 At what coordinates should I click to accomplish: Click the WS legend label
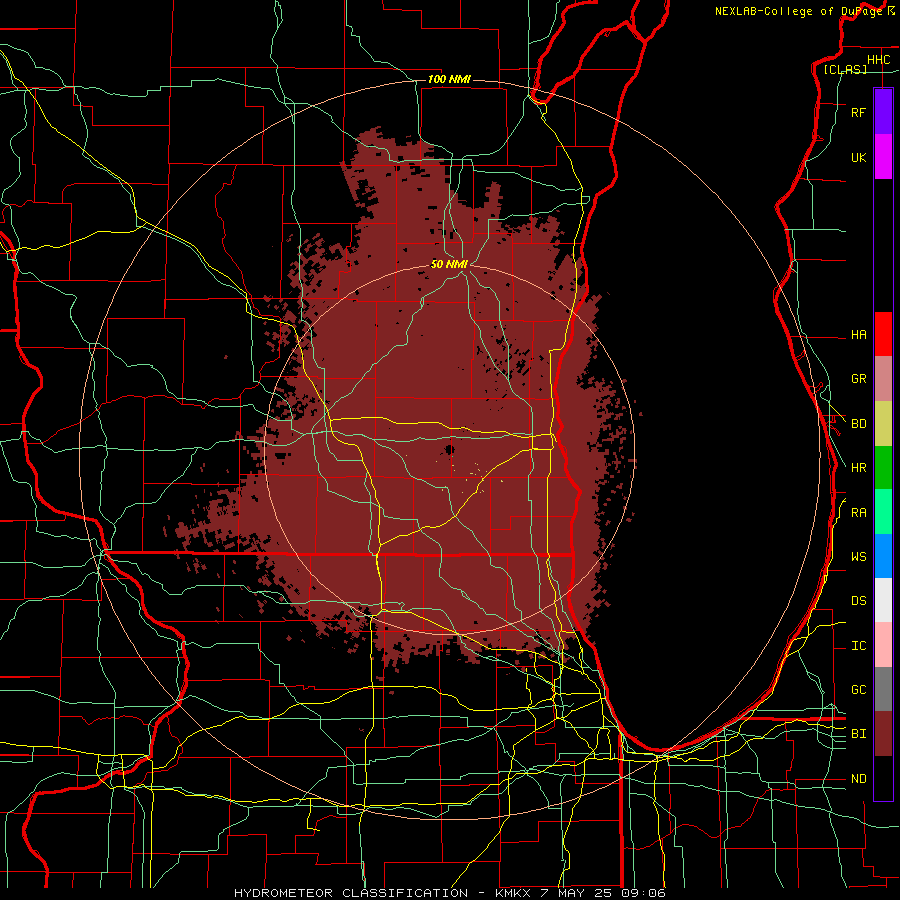click(858, 556)
